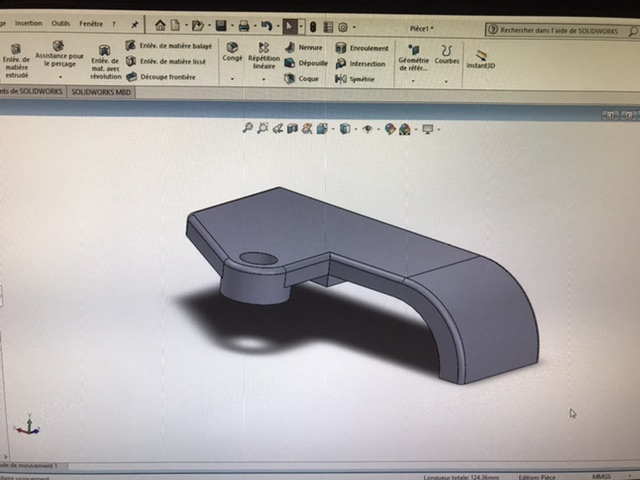Viewport: 640px width, 480px height.
Task: Click Zoom to Fit magnifier icon
Action: coord(249,128)
